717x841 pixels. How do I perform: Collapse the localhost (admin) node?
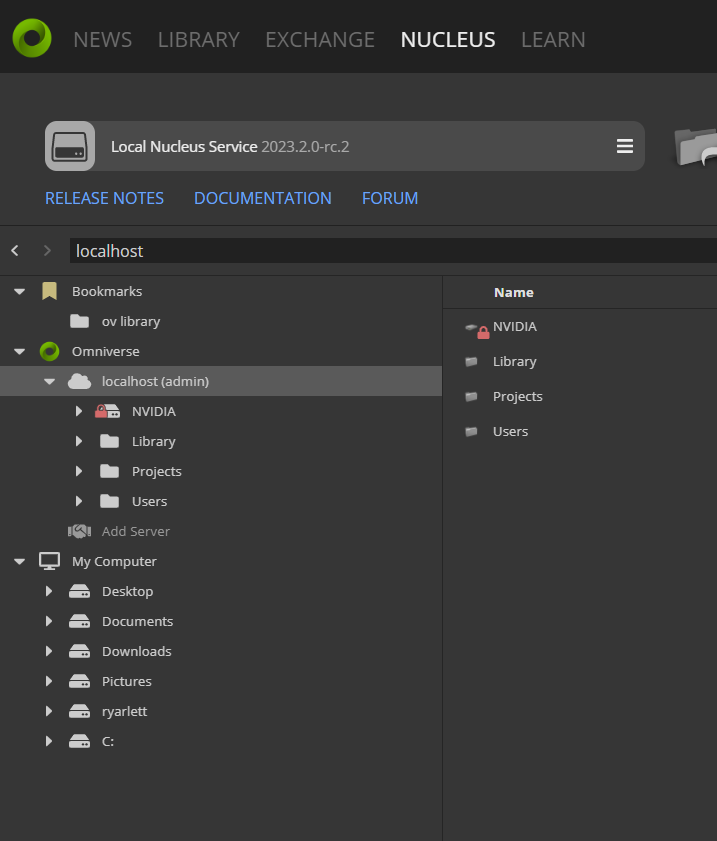point(49,382)
